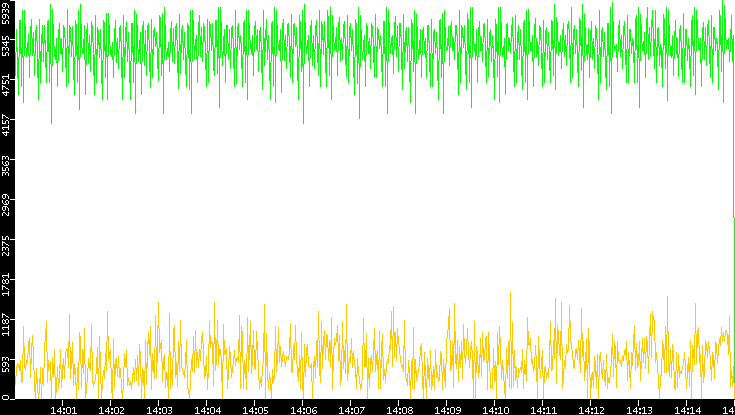Select the 14:10 time axis label

click(x=495, y=410)
